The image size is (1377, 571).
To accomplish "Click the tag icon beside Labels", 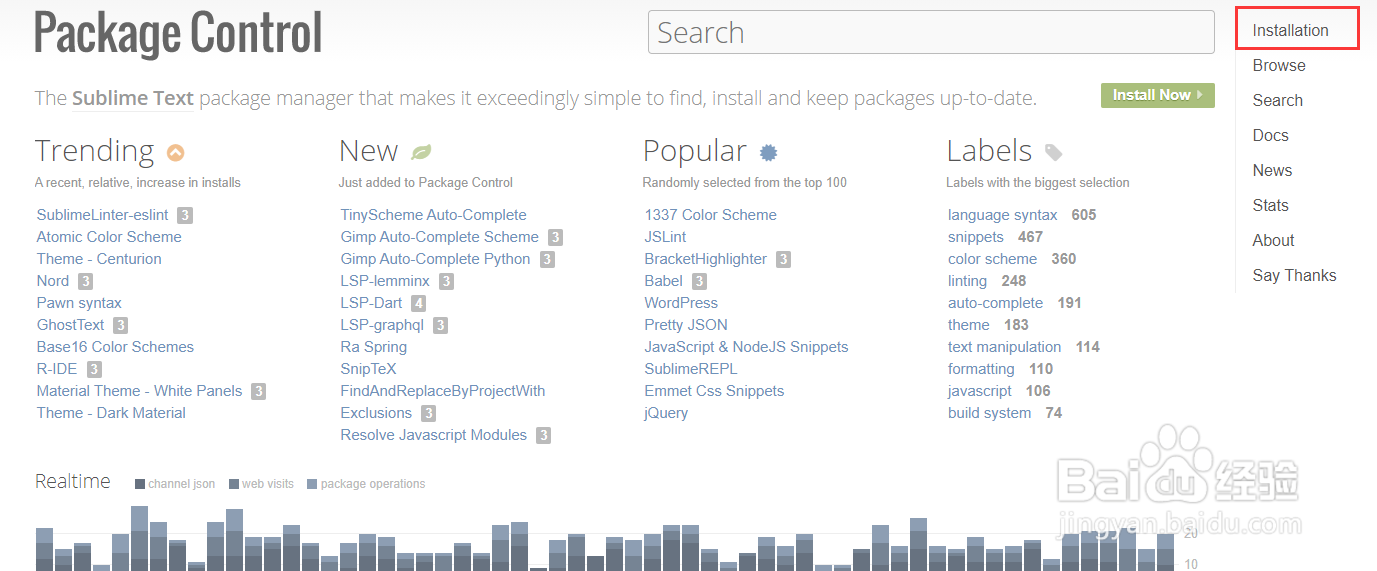I will coord(1053,153).
